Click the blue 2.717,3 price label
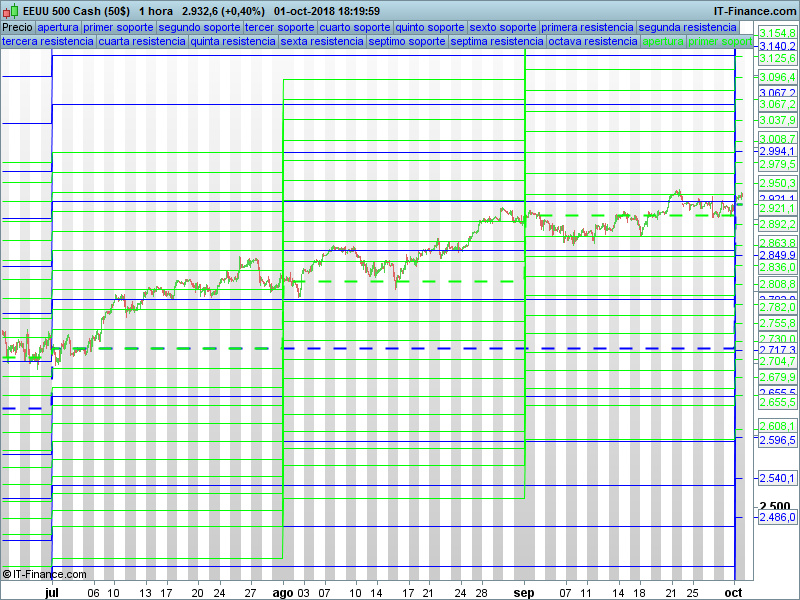Viewport: 800px width, 600px height. [x=777, y=350]
